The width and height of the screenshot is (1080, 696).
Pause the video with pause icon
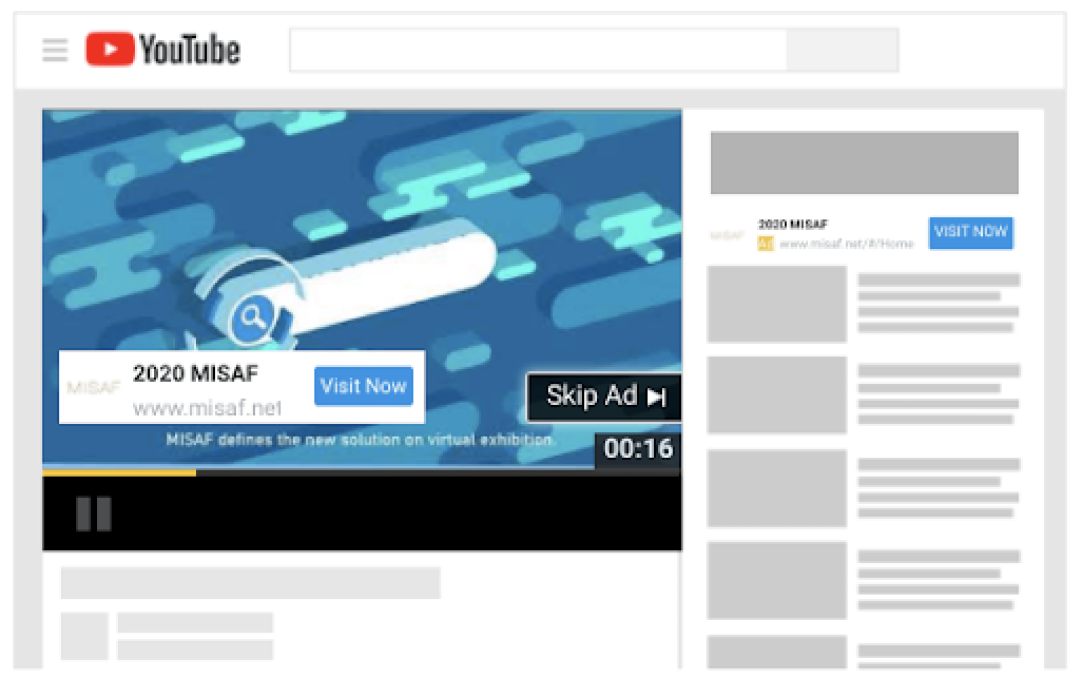point(94,513)
